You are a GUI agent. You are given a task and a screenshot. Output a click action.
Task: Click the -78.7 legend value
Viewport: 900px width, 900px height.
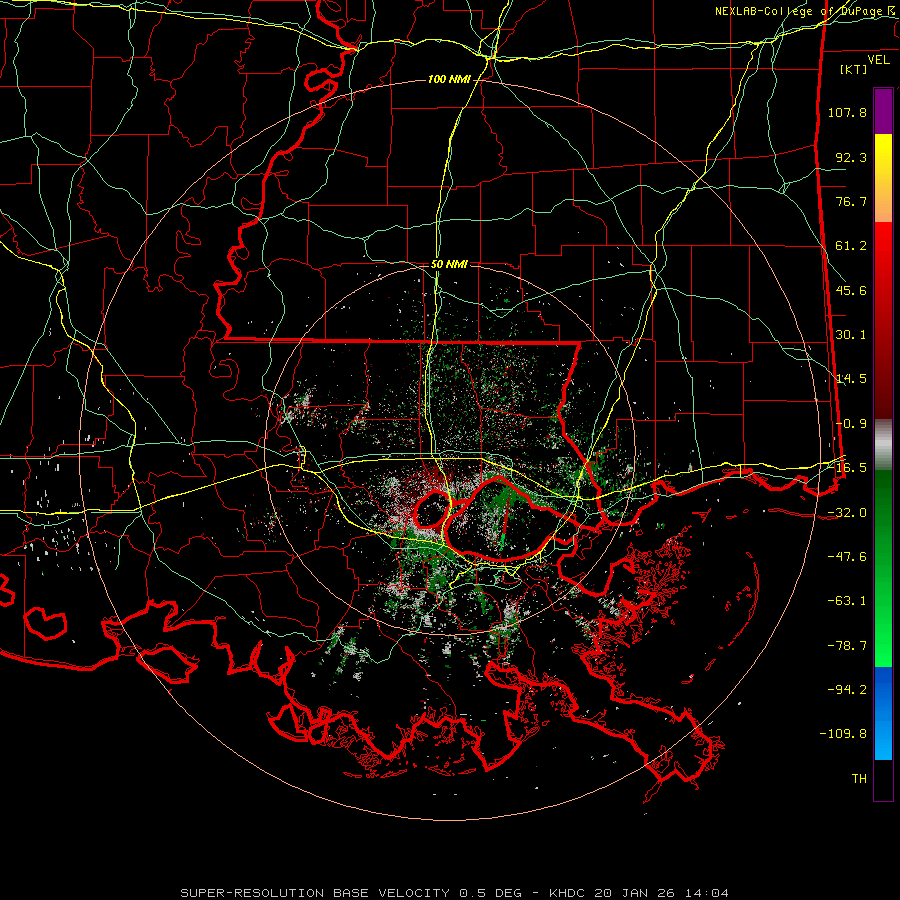pyautogui.click(x=847, y=646)
